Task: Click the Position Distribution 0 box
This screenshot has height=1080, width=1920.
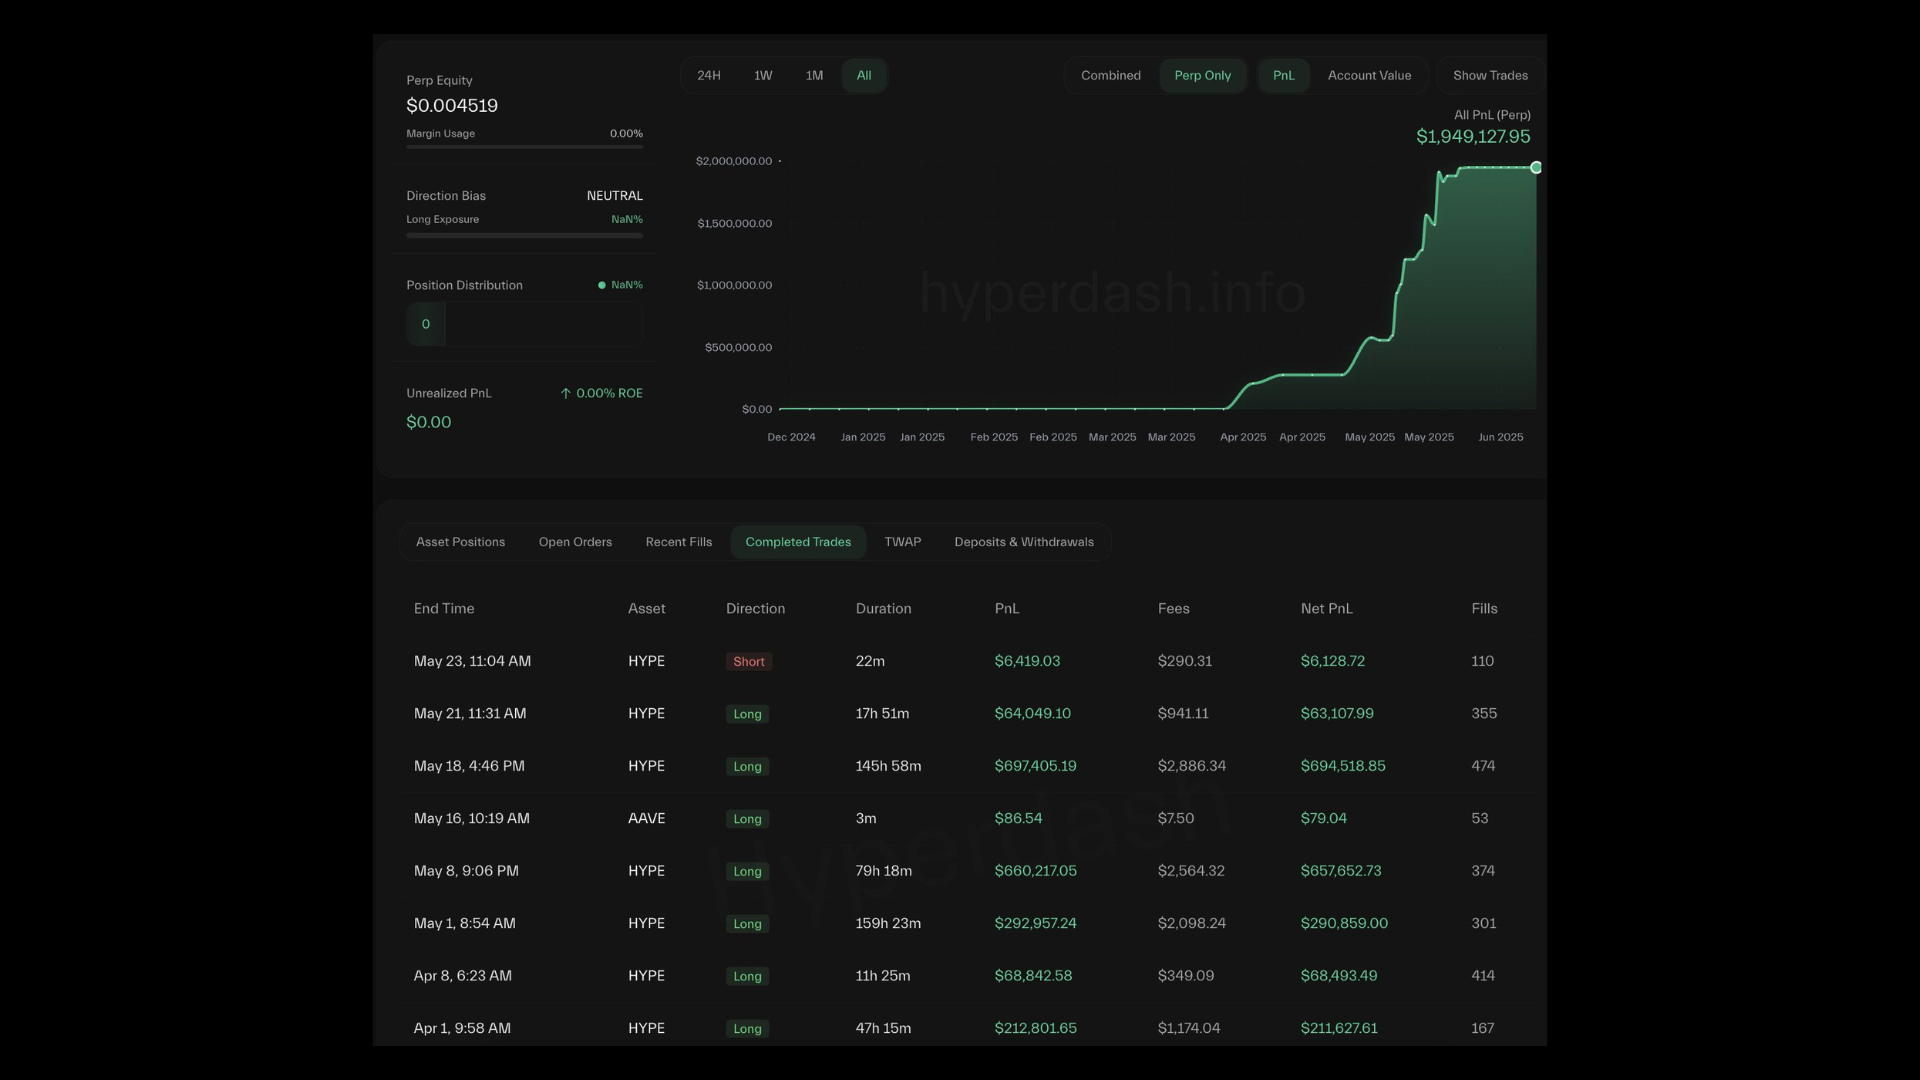Action: click(426, 324)
